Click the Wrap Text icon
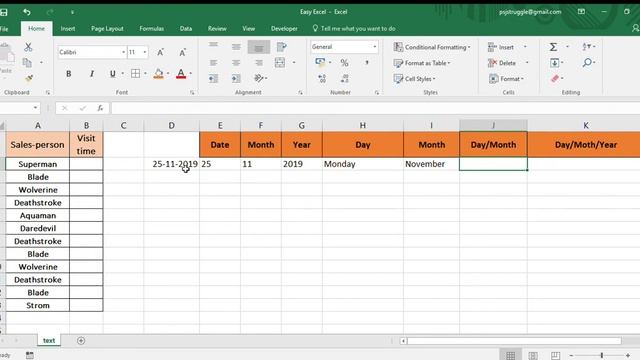The height and width of the screenshot is (360, 640). pyautogui.click(x=281, y=47)
